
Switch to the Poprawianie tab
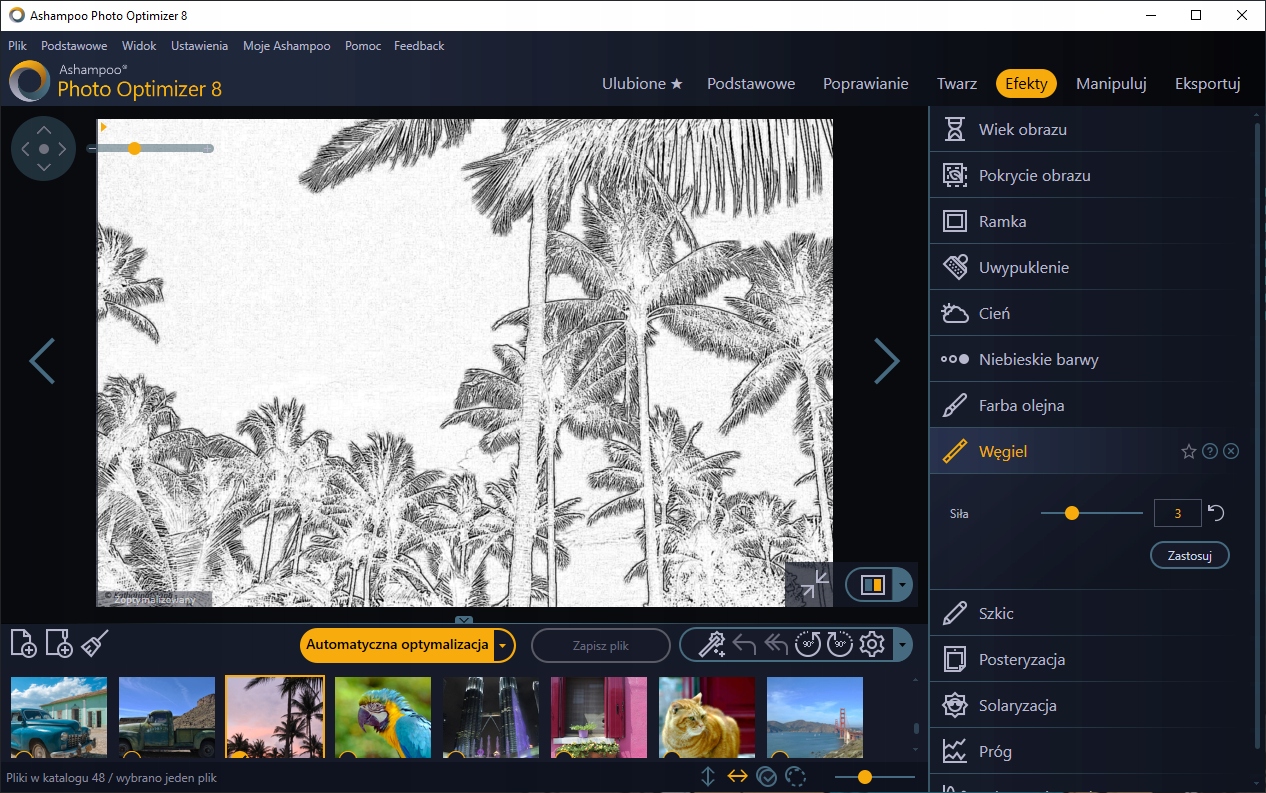[865, 84]
